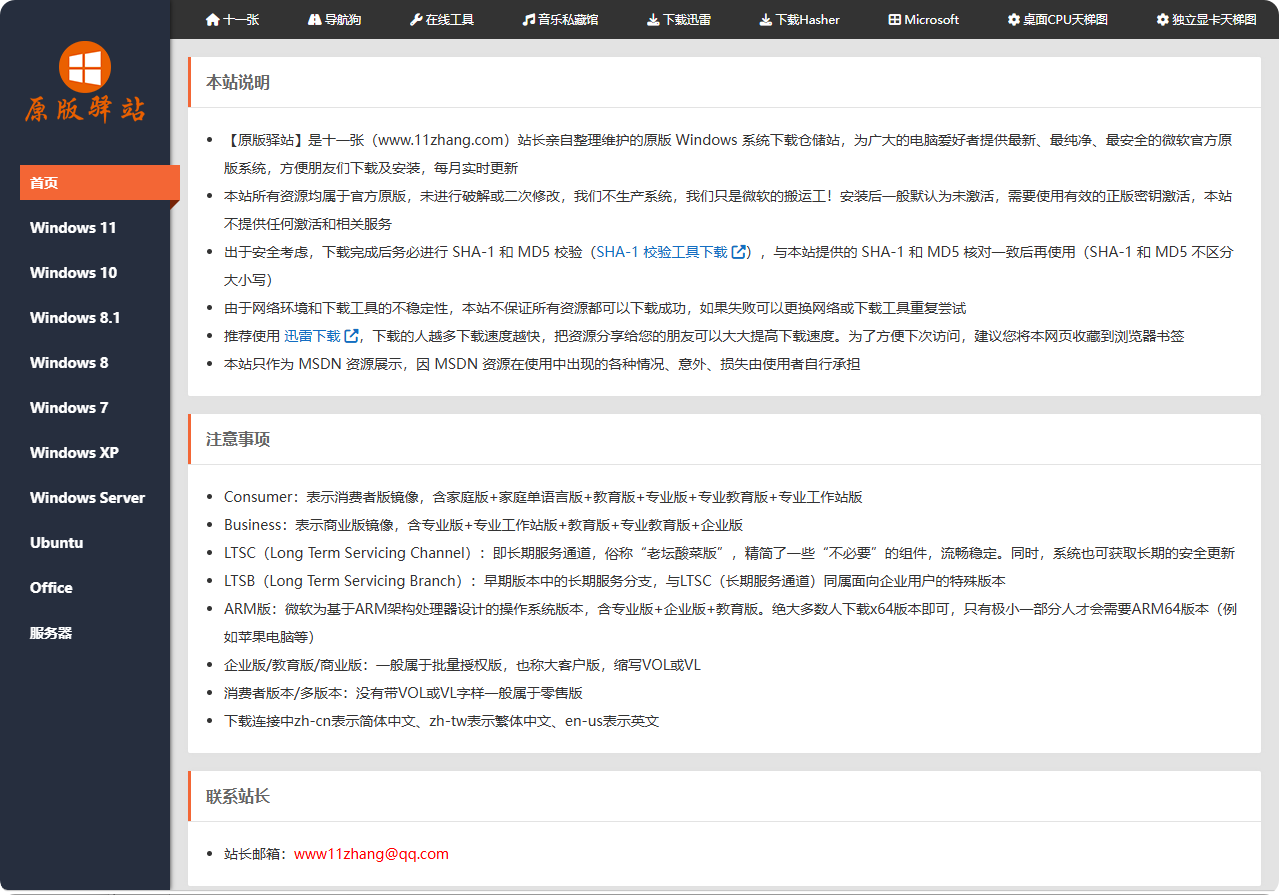This screenshot has height=895, width=1279.
Task: Click the bullet about zh-cn表示简体中文
Action: coord(441,721)
